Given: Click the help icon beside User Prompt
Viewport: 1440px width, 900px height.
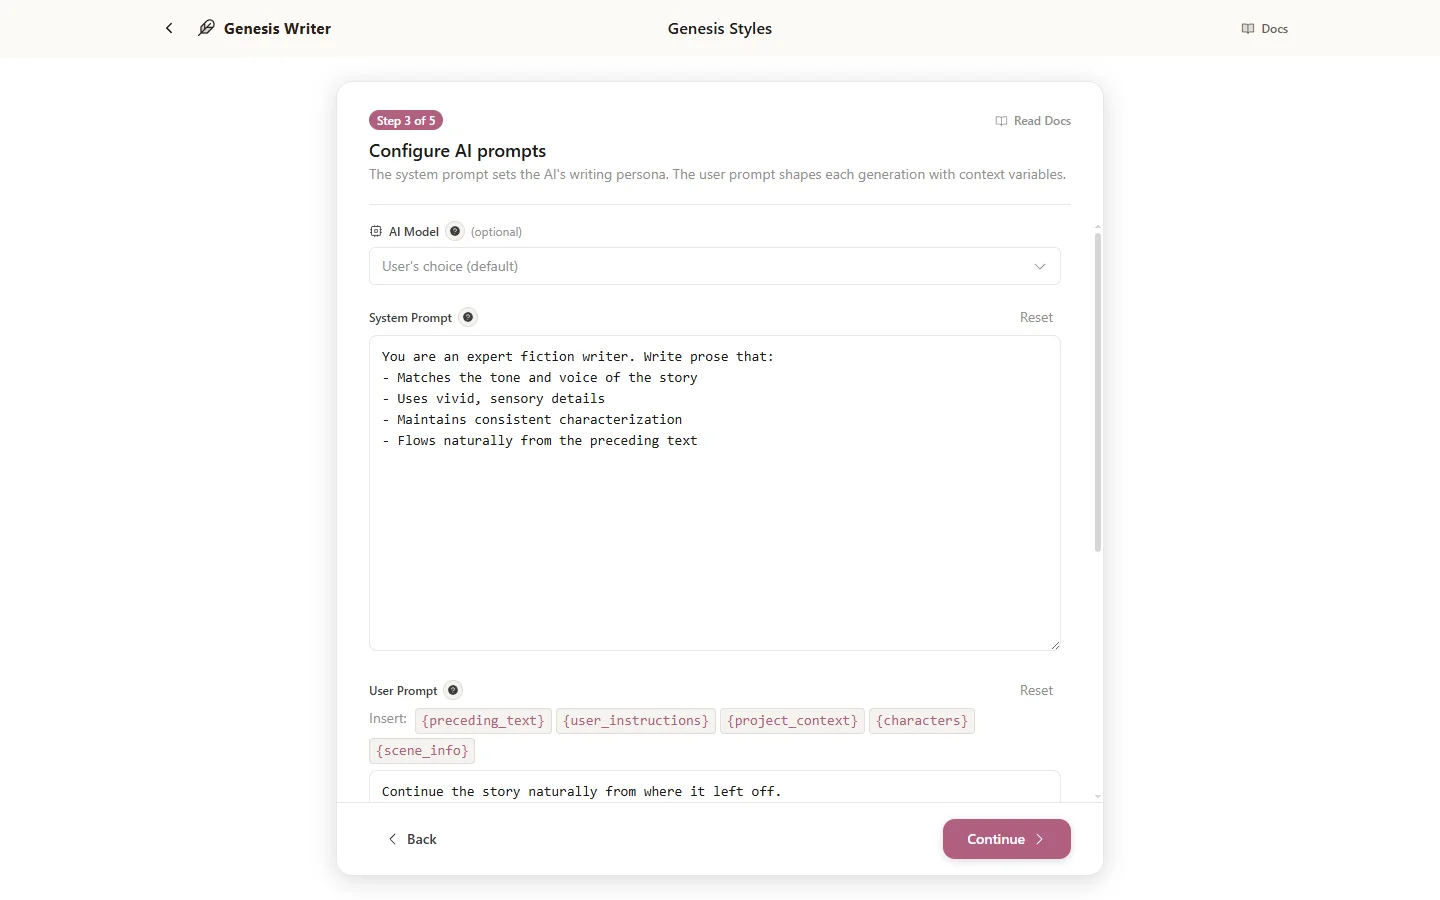Looking at the screenshot, I should click(x=452, y=690).
